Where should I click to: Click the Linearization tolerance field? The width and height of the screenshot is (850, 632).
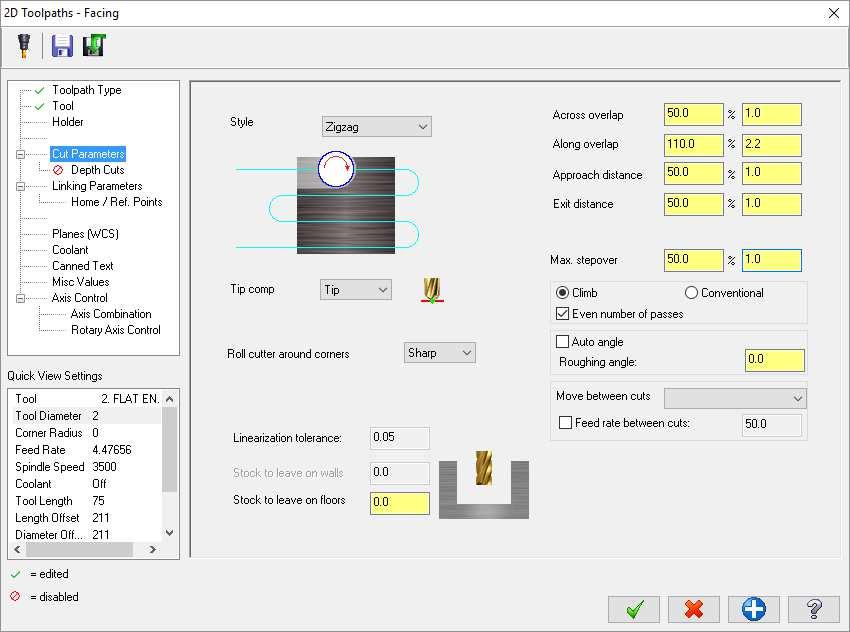(400, 438)
